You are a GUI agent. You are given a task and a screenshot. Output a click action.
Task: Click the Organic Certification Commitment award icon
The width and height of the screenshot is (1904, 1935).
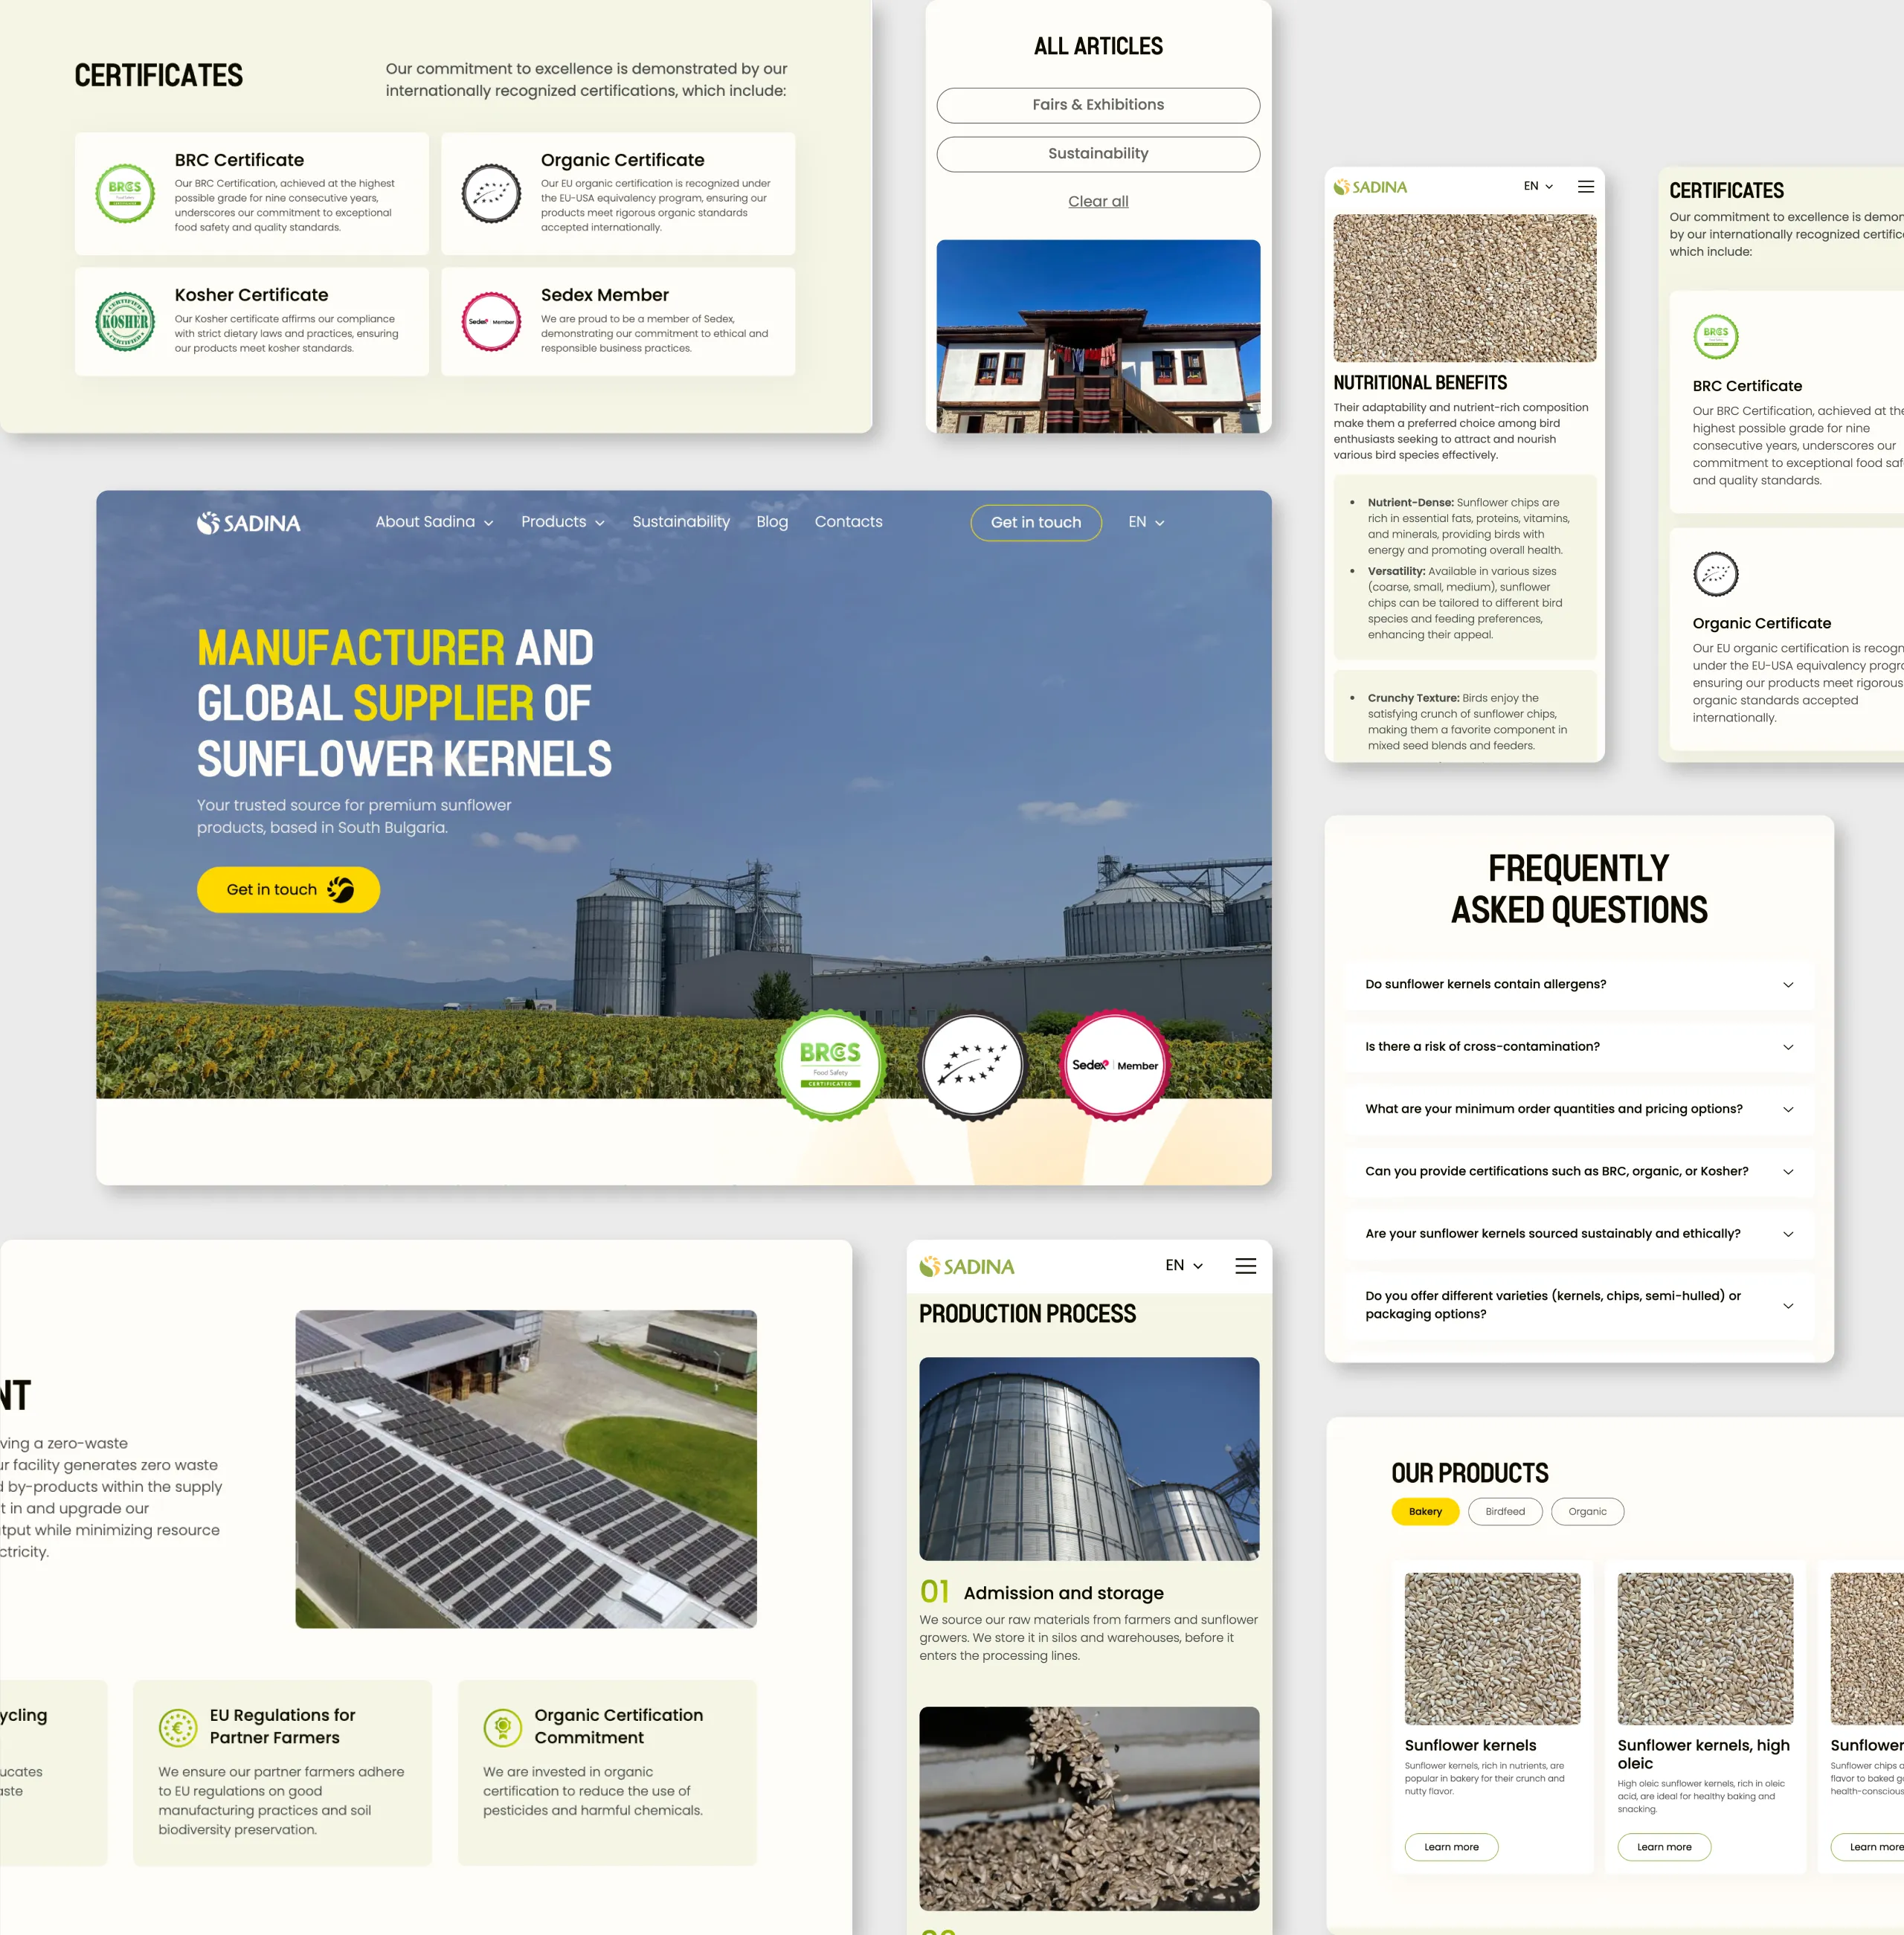502,1727
